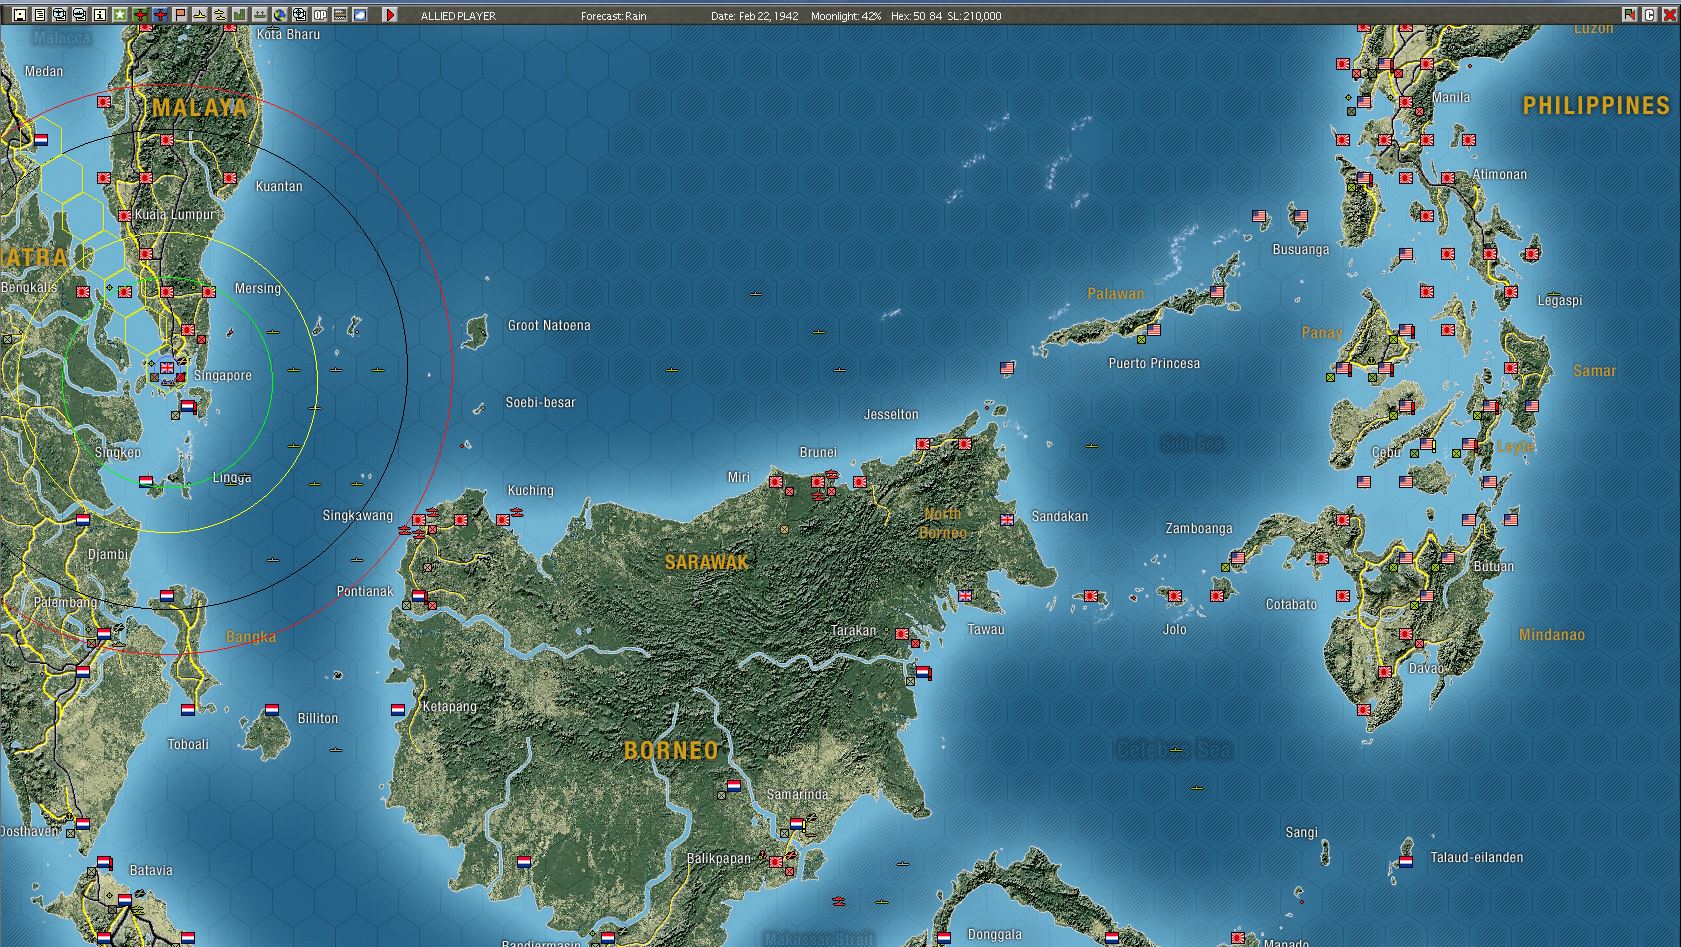Click the 'Hex: 50 84' coordinate text
This screenshot has height=947, width=1681.
click(x=915, y=16)
